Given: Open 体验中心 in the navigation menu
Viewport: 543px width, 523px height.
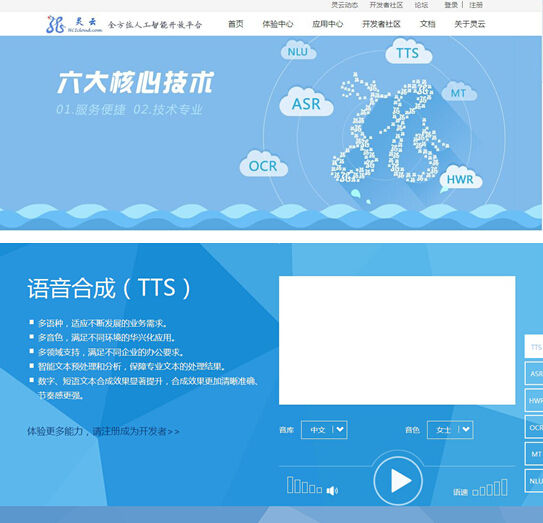Looking at the screenshot, I should 278,24.
